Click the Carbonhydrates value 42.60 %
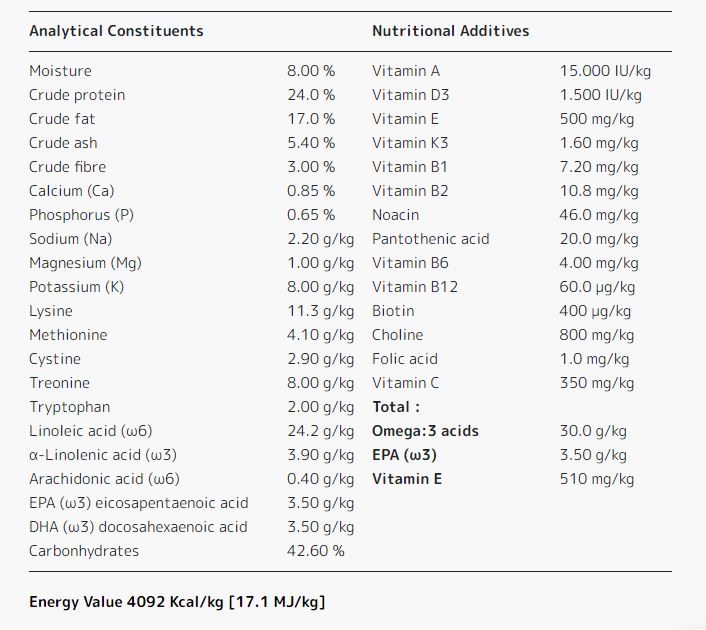Viewport: 706px width, 630px height. pos(315,551)
